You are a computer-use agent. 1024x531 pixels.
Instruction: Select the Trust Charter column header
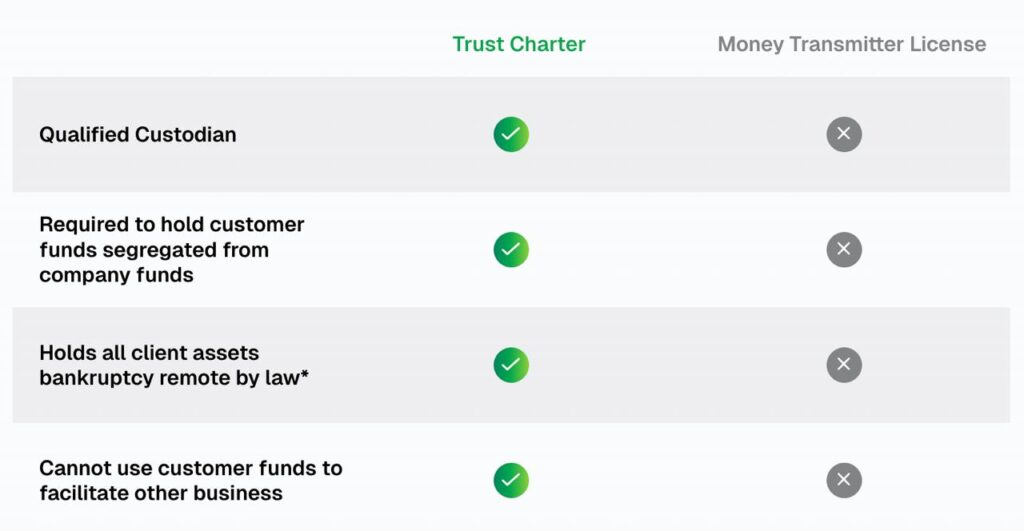tap(519, 44)
